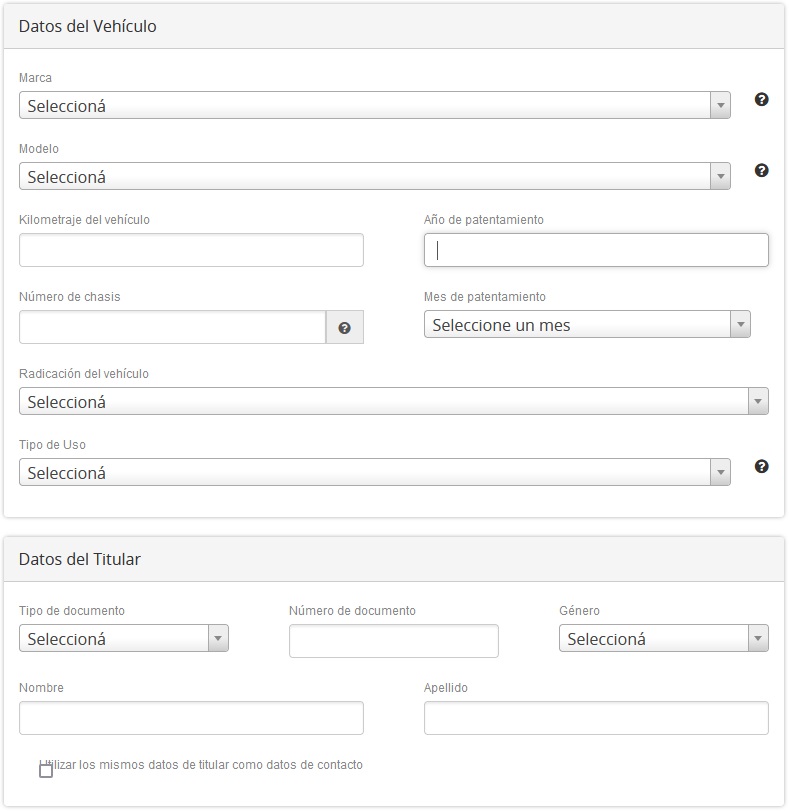Click the Nombre input field
The image size is (789, 811).
coord(190,717)
